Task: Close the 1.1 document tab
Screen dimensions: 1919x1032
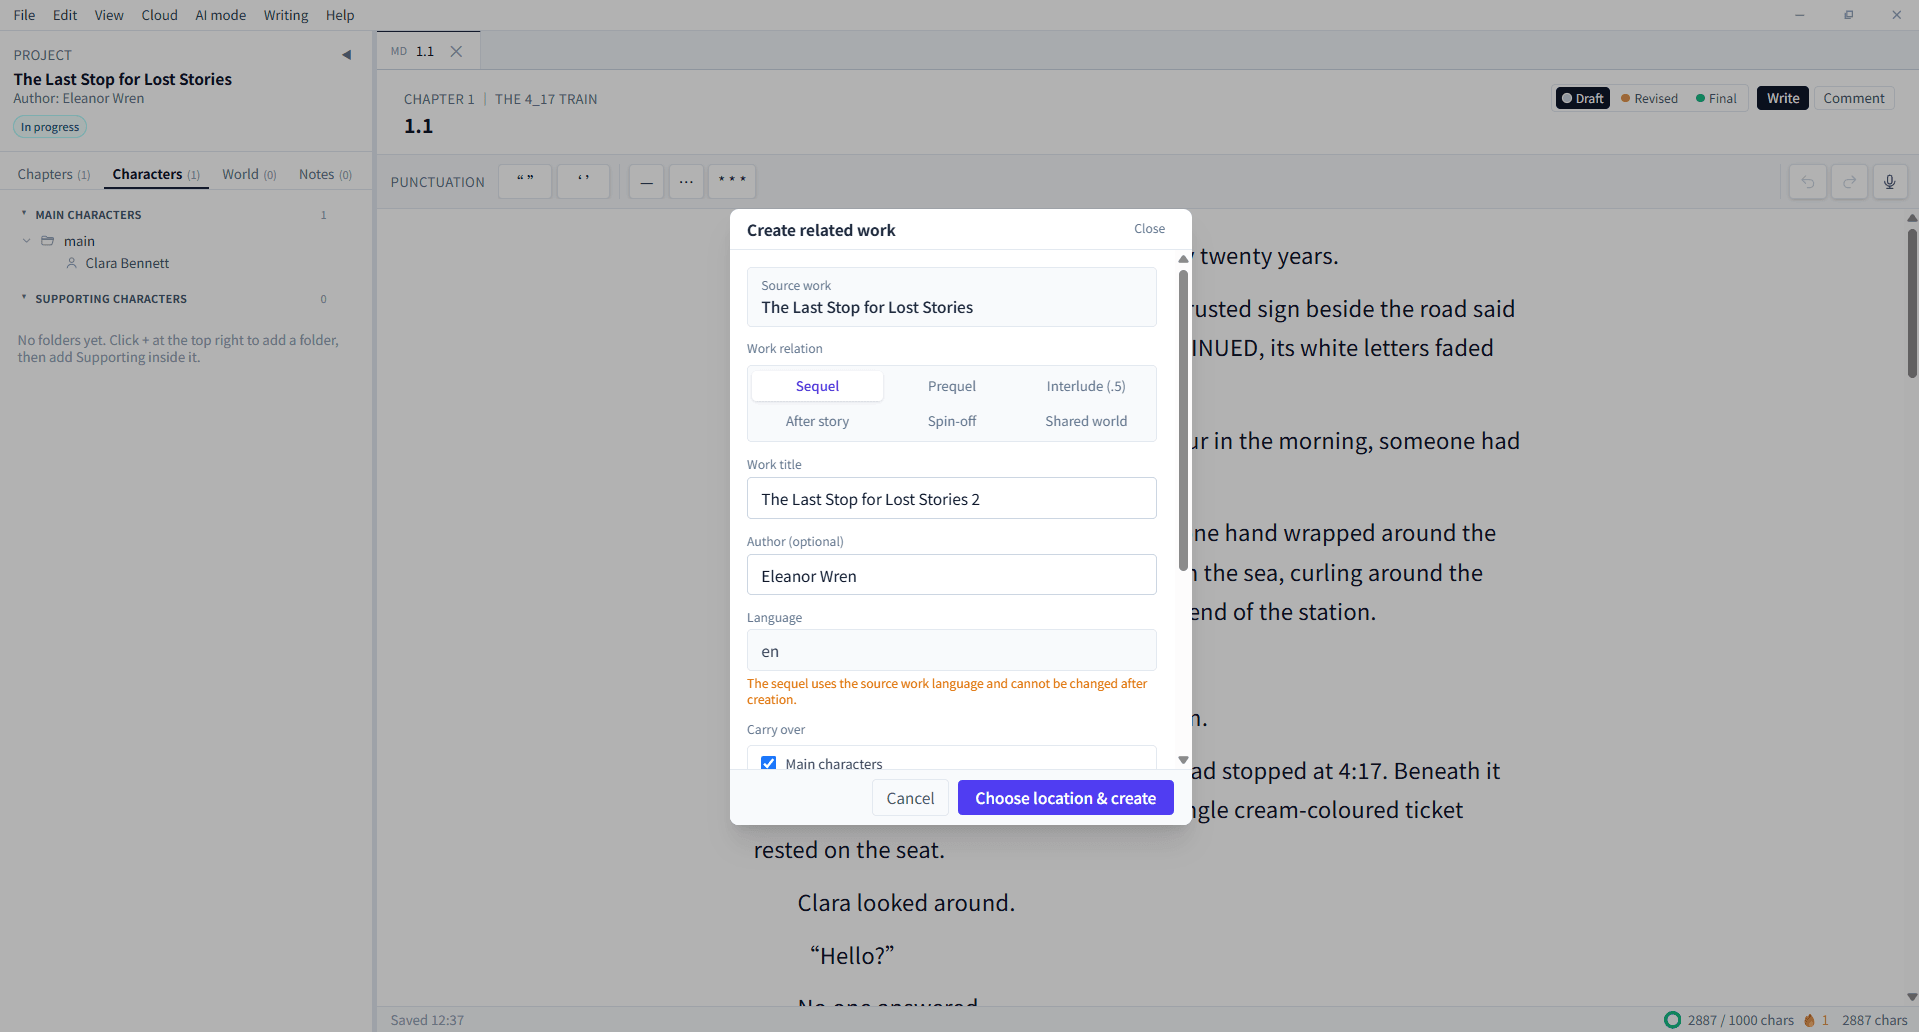Action: pyautogui.click(x=456, y=51)
